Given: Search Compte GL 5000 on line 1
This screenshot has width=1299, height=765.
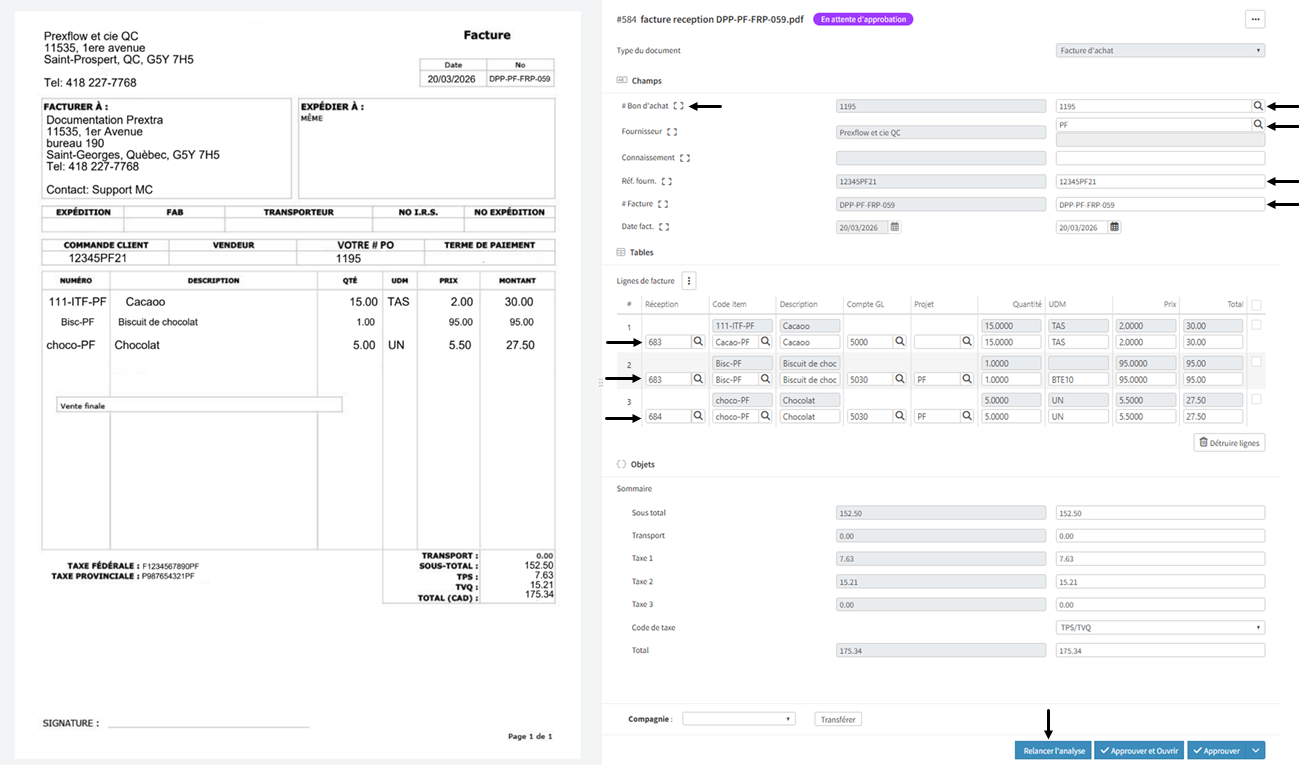Looking at the screenshot, I should [900, 342].
